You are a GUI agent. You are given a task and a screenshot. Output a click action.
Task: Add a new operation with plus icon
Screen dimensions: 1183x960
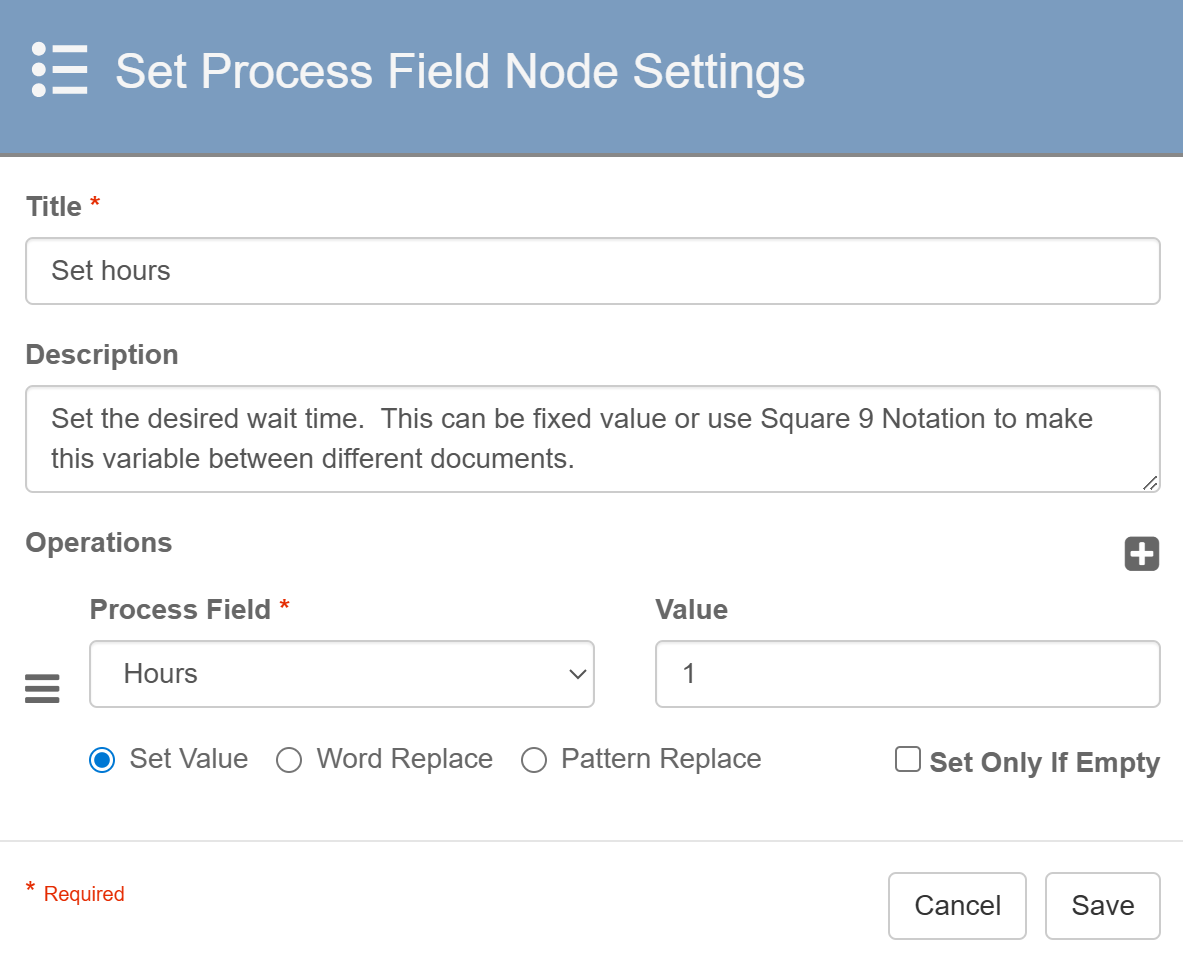pos(1141,554)
